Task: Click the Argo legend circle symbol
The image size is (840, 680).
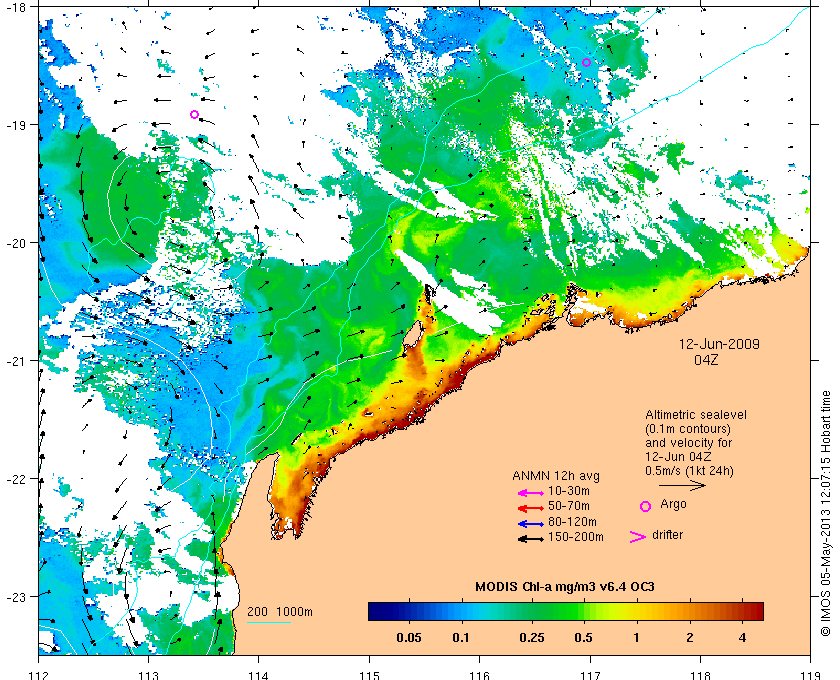Action: pyautogui.click(x=646, y=506)
